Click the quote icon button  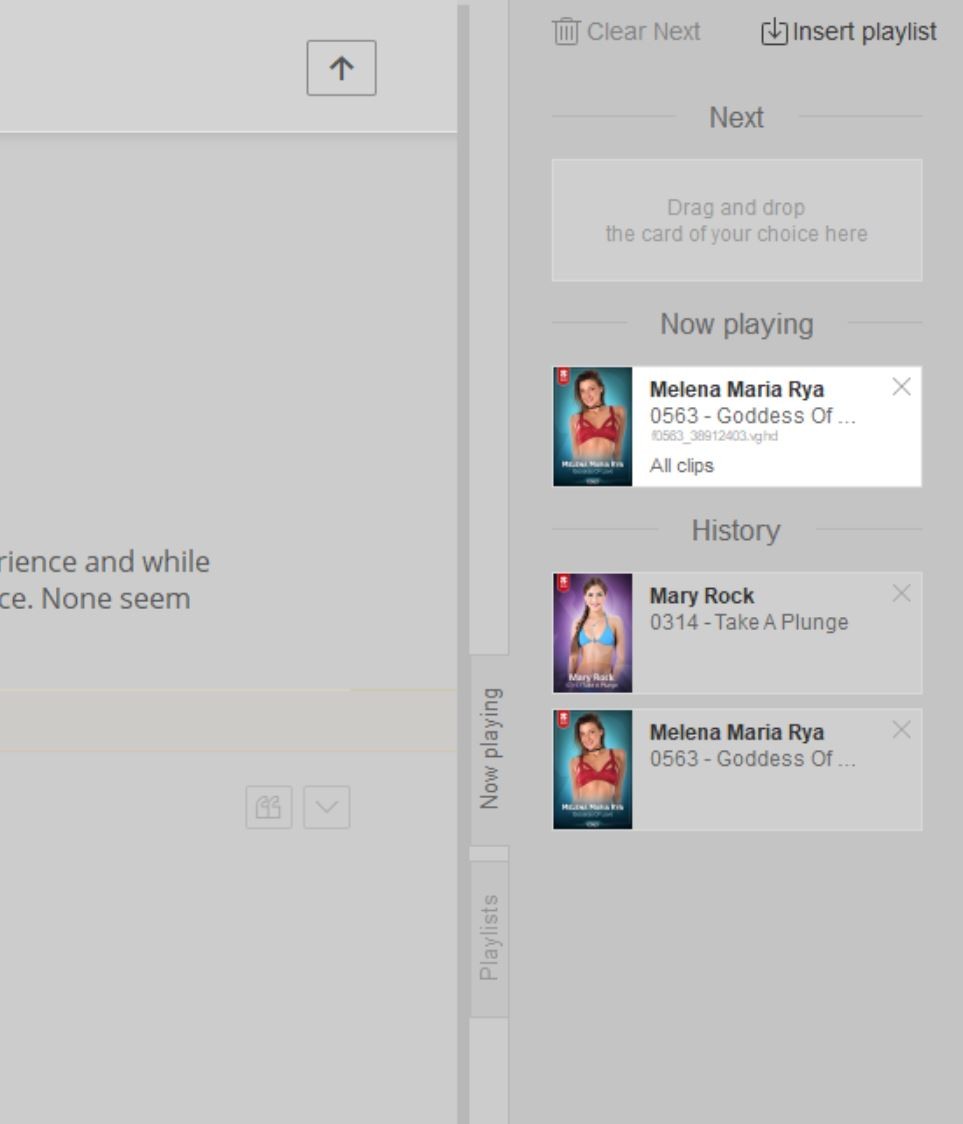click(269, 807)
